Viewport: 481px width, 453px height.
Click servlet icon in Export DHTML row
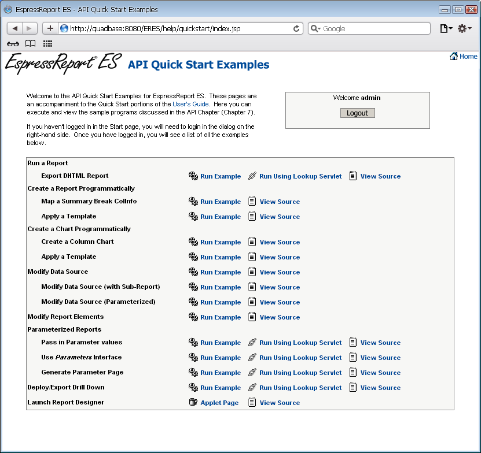coord(252,176)
